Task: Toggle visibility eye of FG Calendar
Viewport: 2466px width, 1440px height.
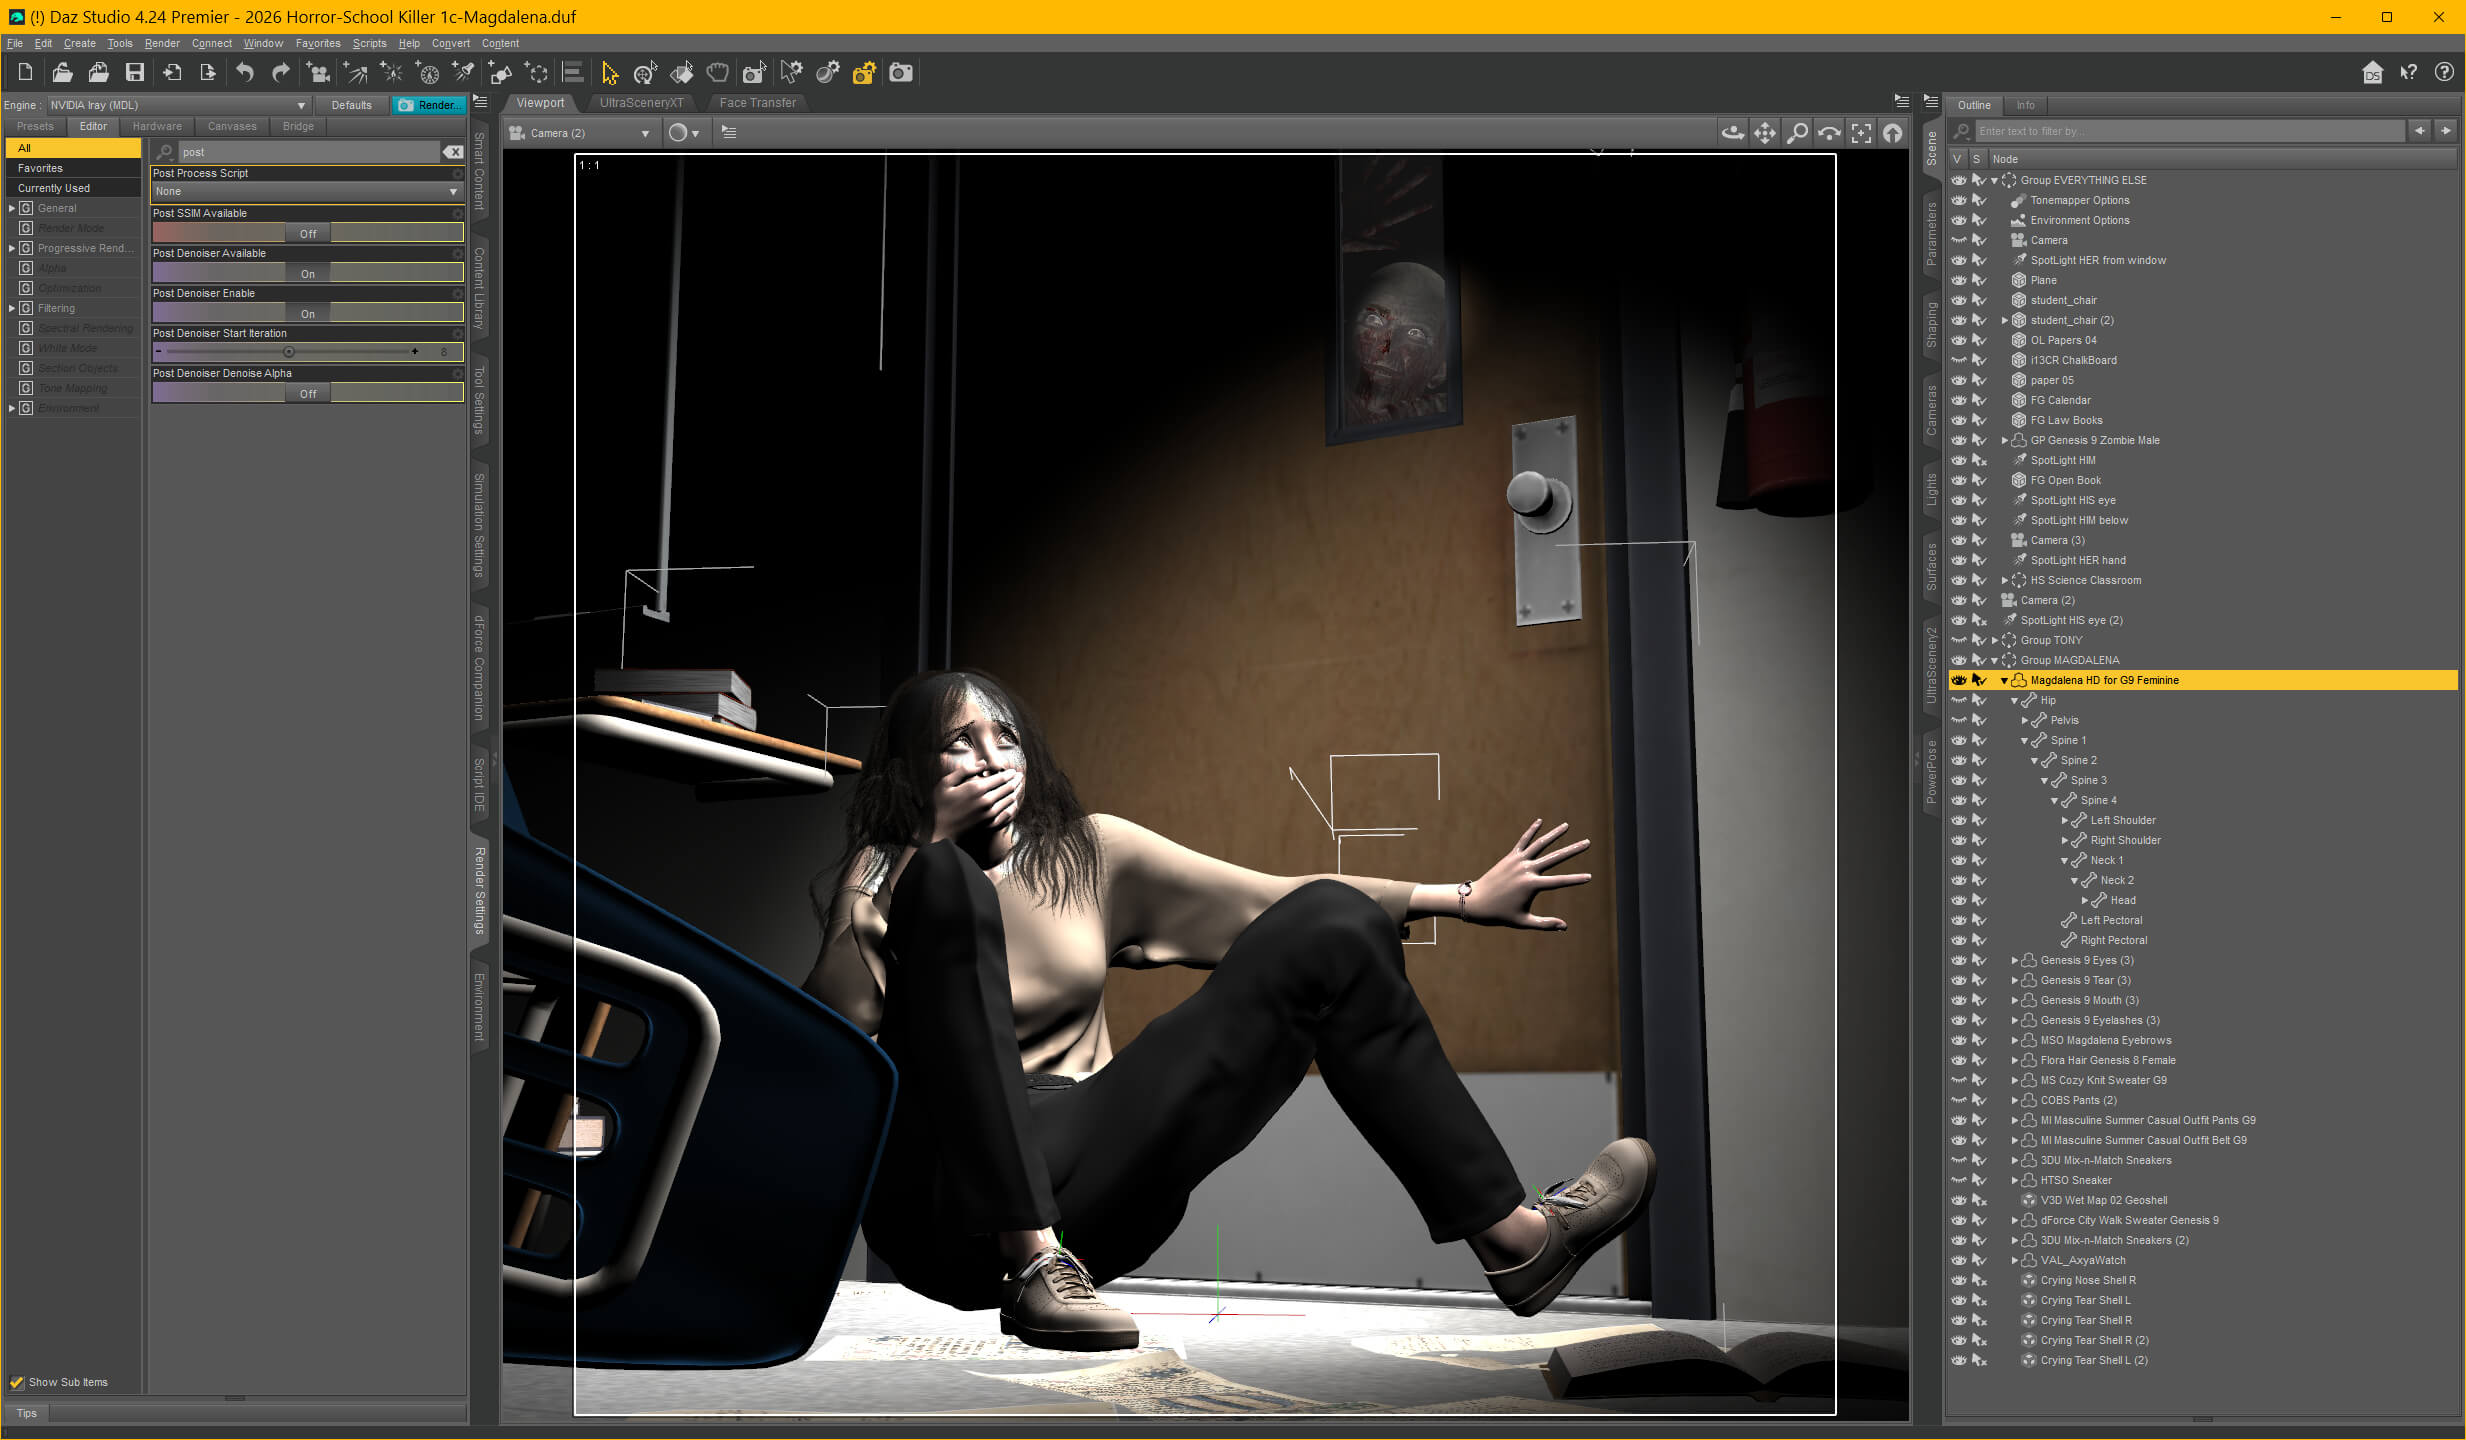Action: tap(1959, 400)
